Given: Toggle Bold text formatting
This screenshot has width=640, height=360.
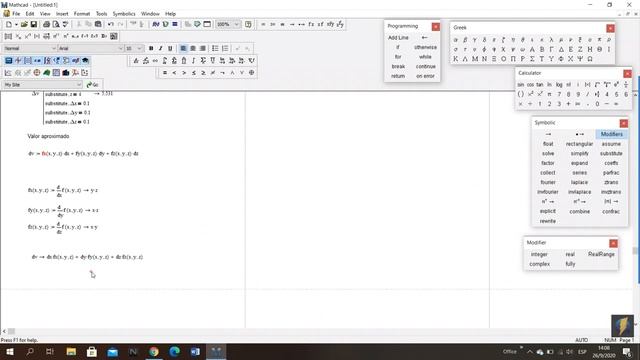Looking at the screenshot, I should (x=151, y=48).
